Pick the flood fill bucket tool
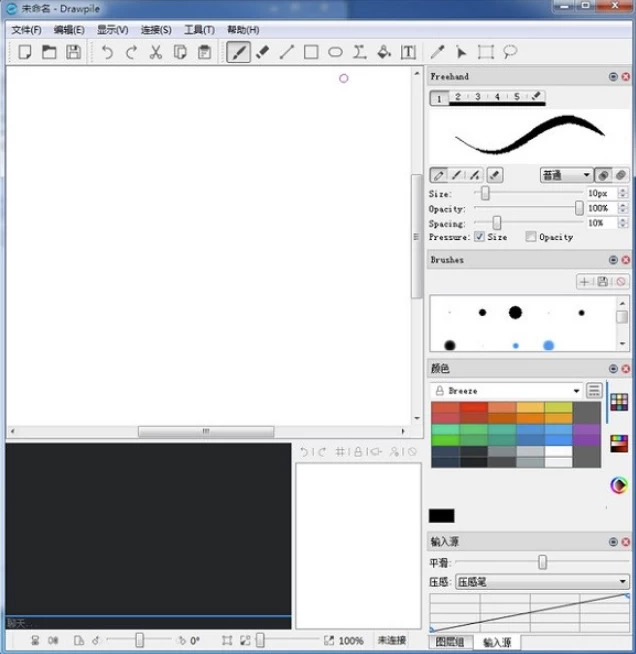 pyautogui.click(x=385, y=52)
